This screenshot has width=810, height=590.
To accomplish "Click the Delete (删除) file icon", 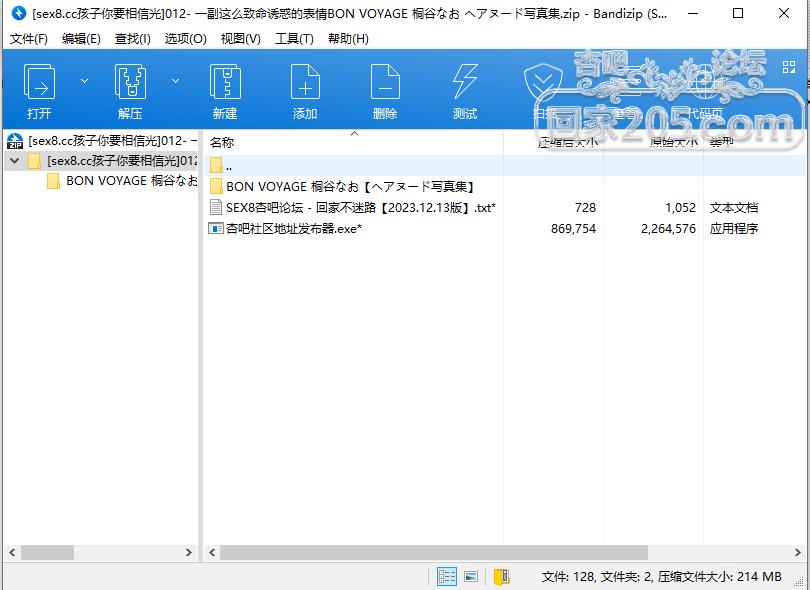I will tap(385, 82).
